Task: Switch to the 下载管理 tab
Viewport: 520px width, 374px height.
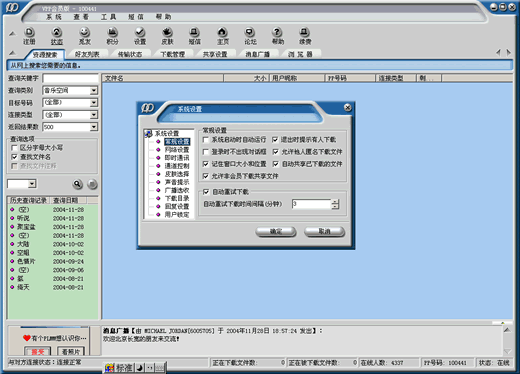Action: point(173,54)
